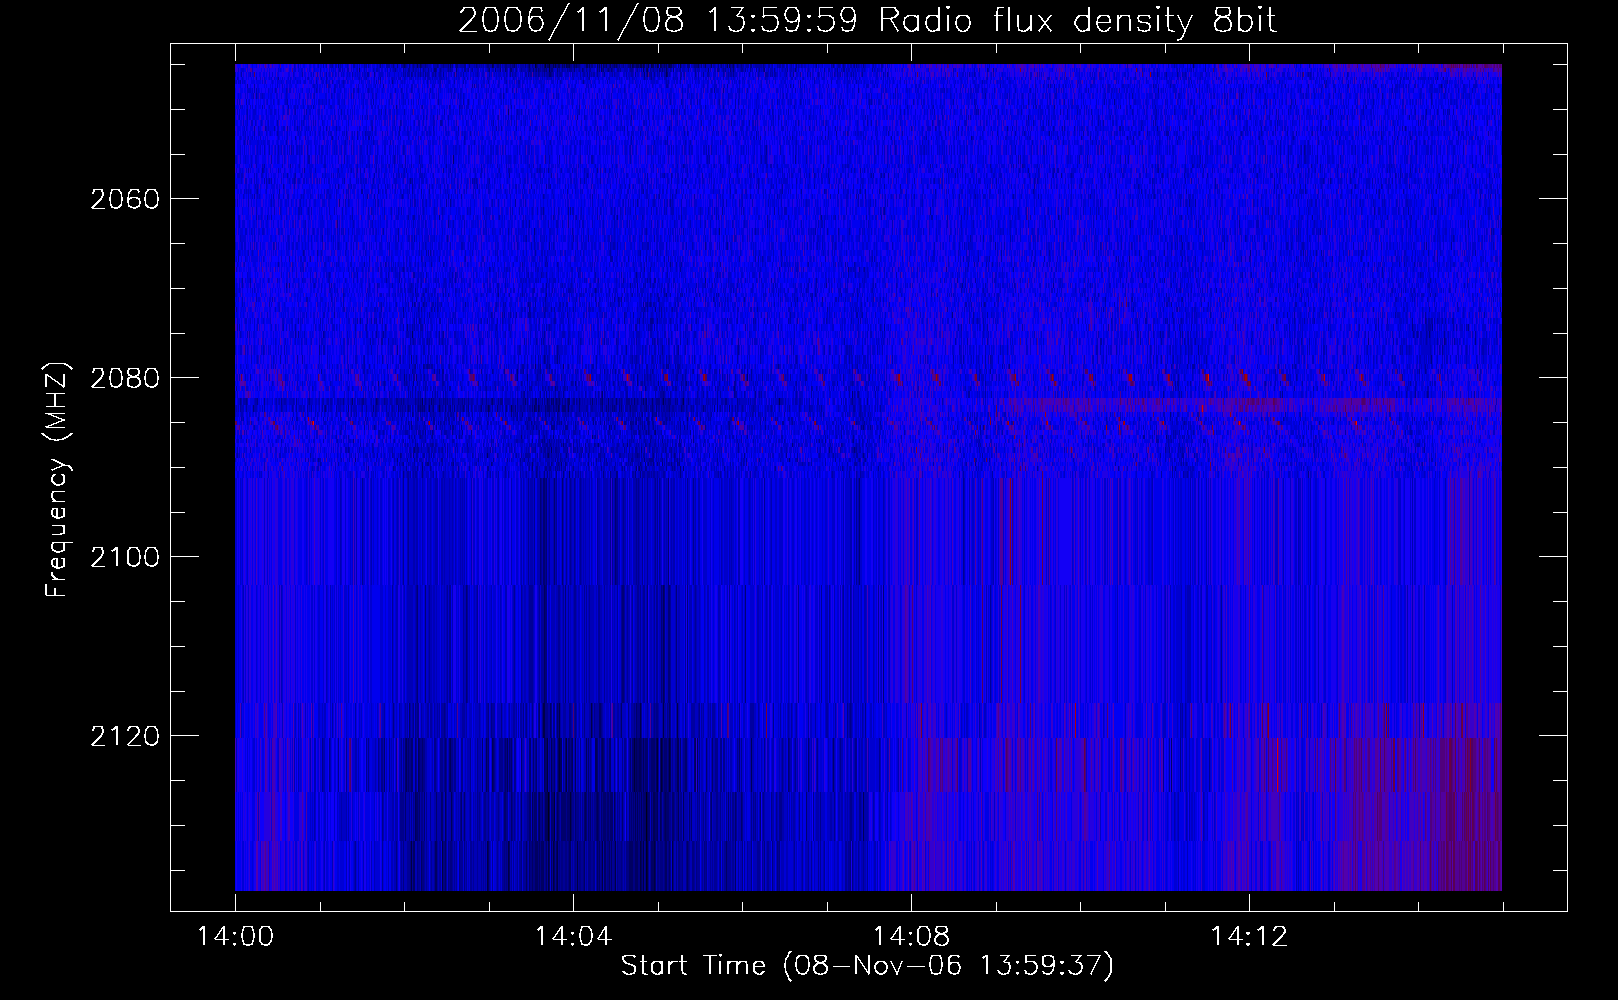Click the 14:08 time axis label
Viewport: 1618px width, 1000px height.
(x=911, y=937)
